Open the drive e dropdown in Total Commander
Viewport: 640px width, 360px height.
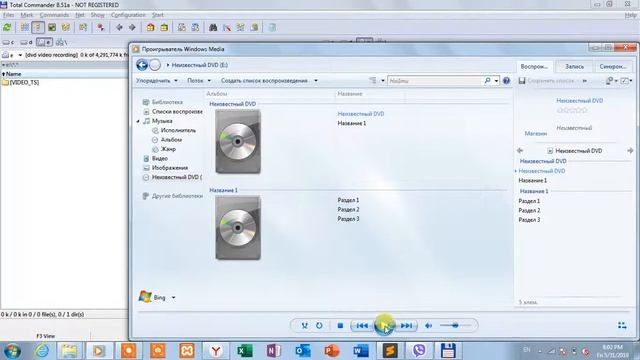coord(20,55)
